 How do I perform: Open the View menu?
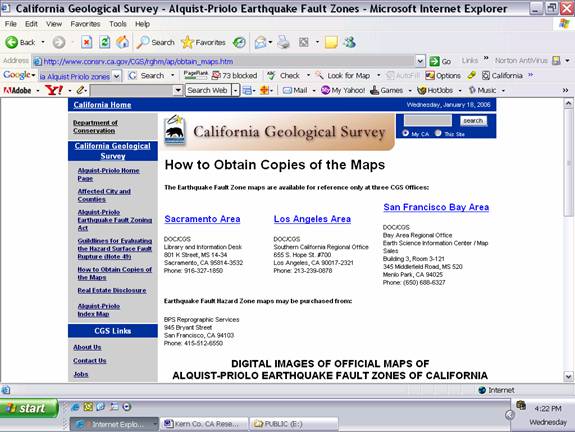54,24
